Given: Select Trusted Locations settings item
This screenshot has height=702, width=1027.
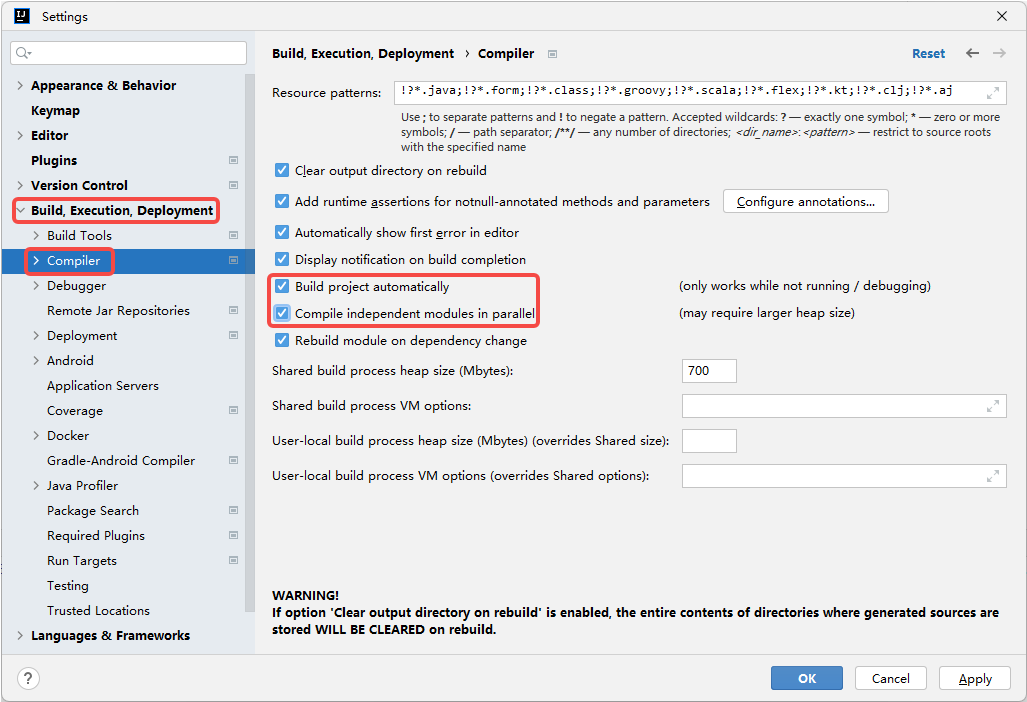Looking at the screenshot, I should tap(98, 610).
